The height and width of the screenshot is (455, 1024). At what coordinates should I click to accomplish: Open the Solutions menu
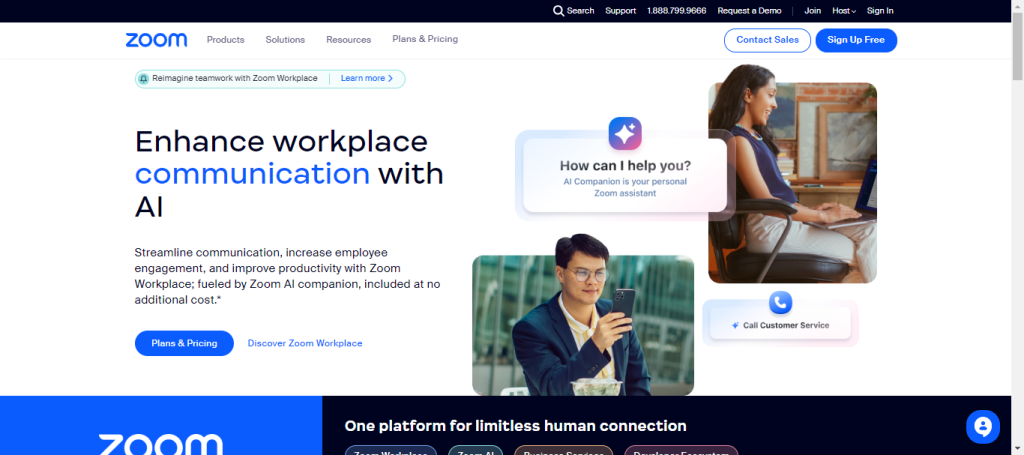pyautogui.click(x=285, y=40)
